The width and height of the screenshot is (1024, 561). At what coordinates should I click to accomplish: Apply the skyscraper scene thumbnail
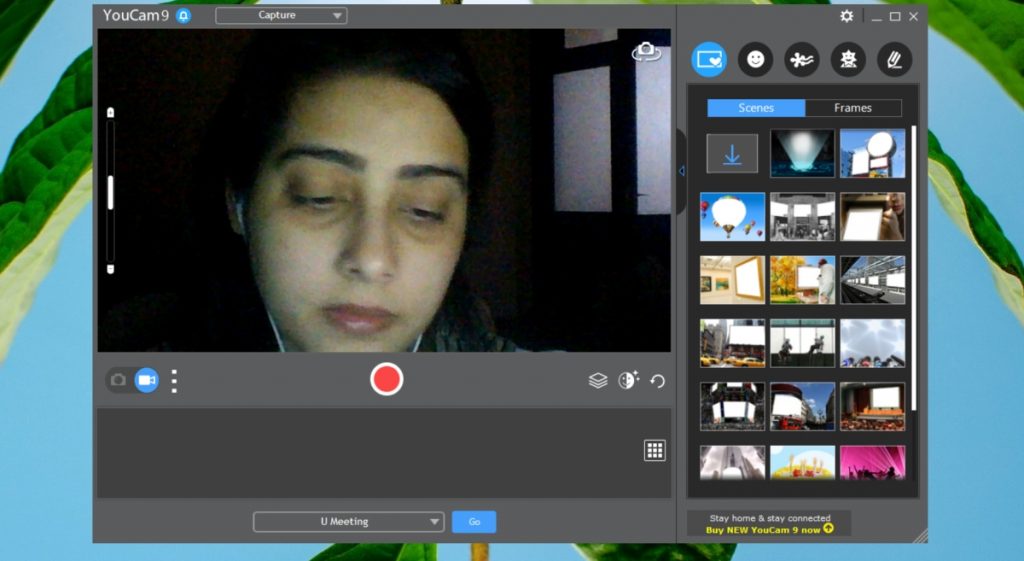[732, 462]
